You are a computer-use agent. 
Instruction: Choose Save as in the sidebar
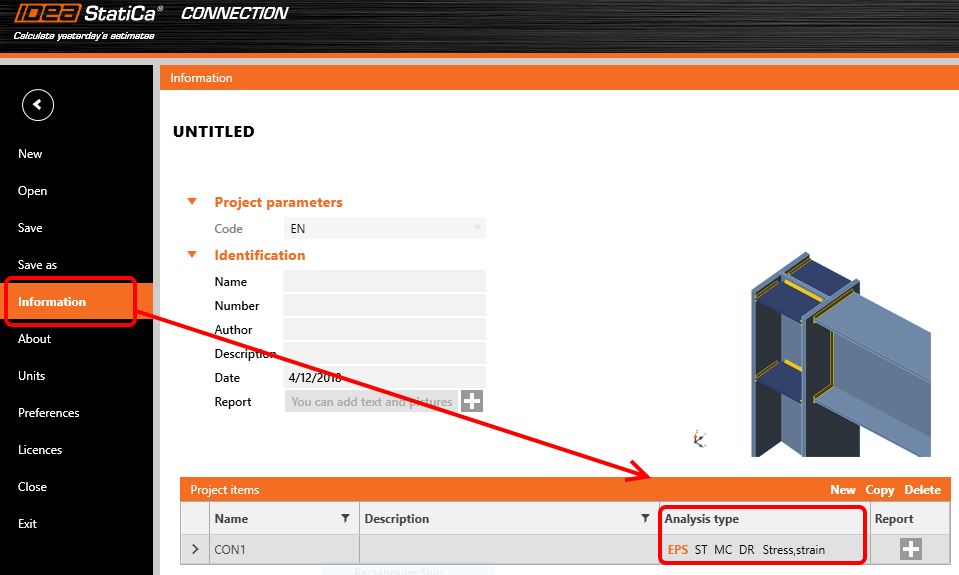[37, 265]
